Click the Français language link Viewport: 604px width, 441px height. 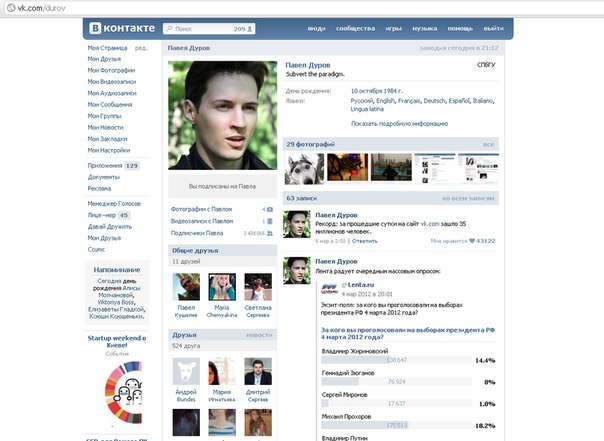409,101
